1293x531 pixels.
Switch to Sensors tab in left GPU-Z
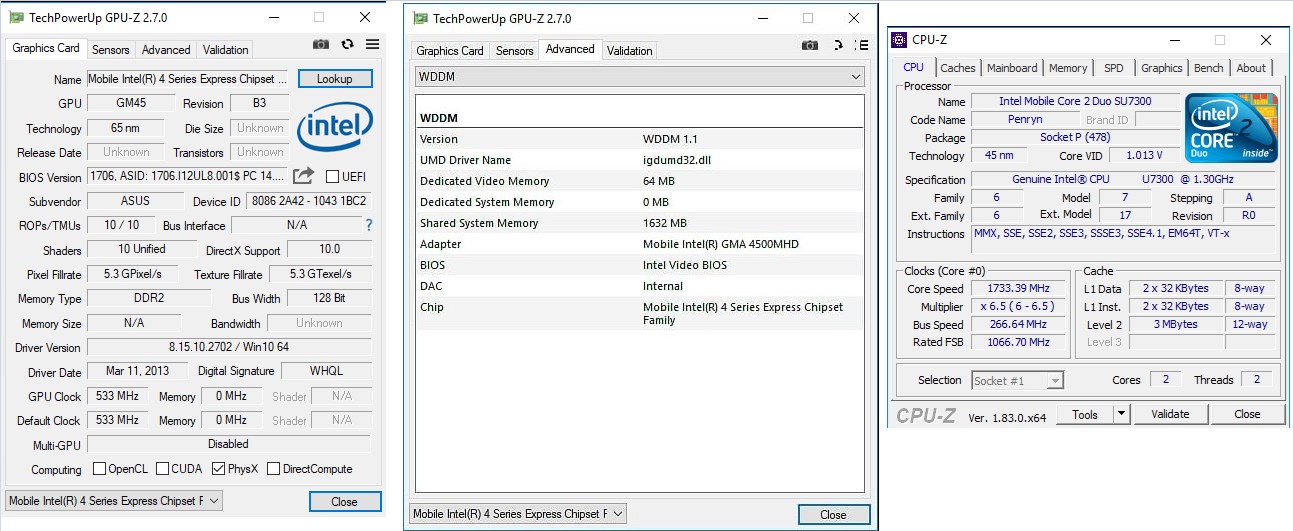110,49
